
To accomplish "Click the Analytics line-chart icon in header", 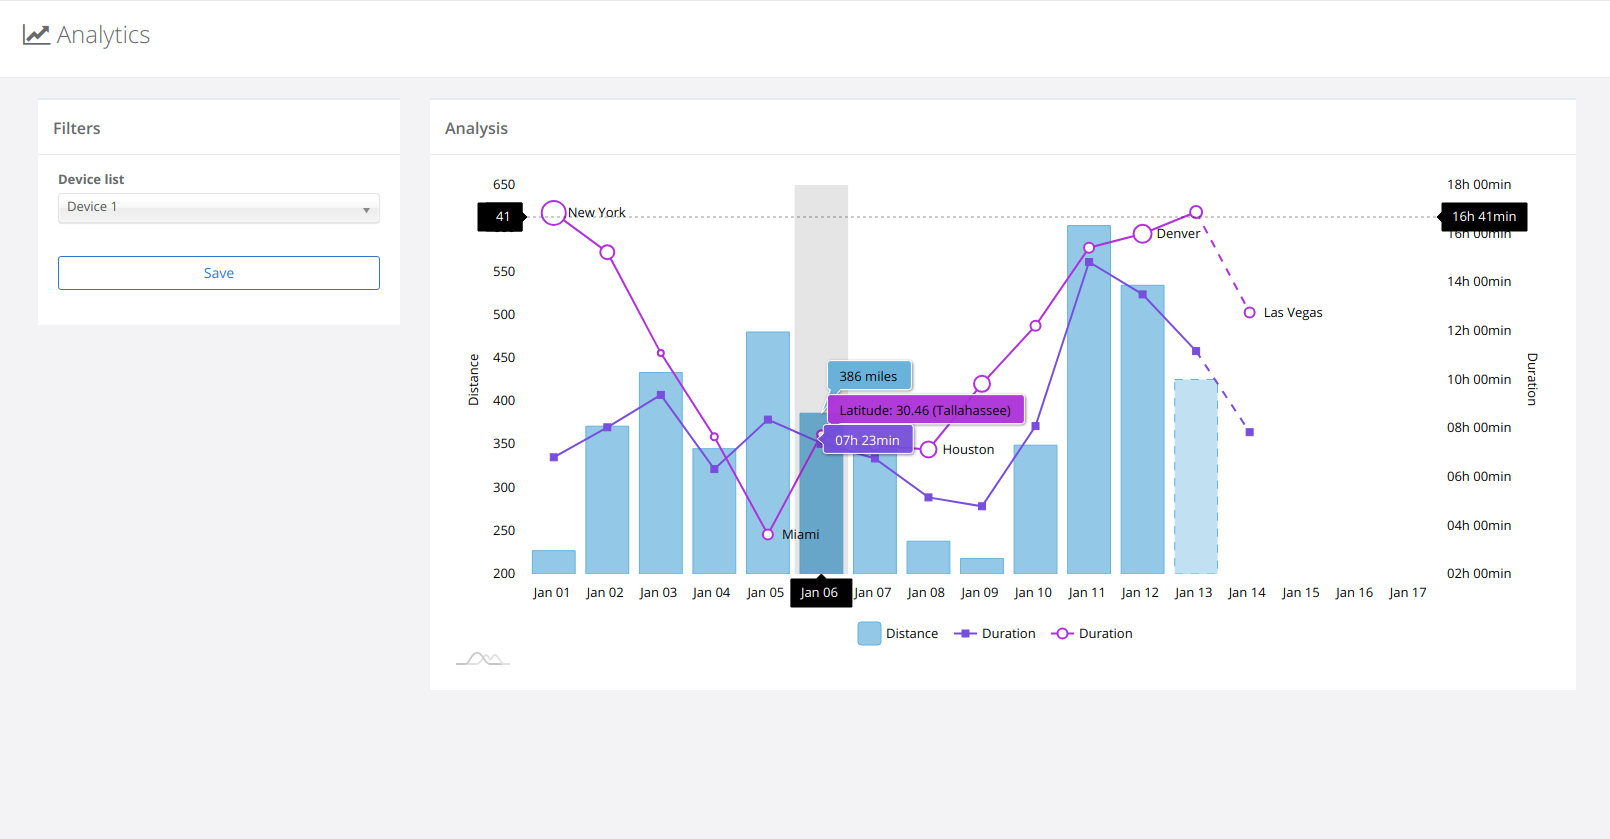I will pos(36,35).
